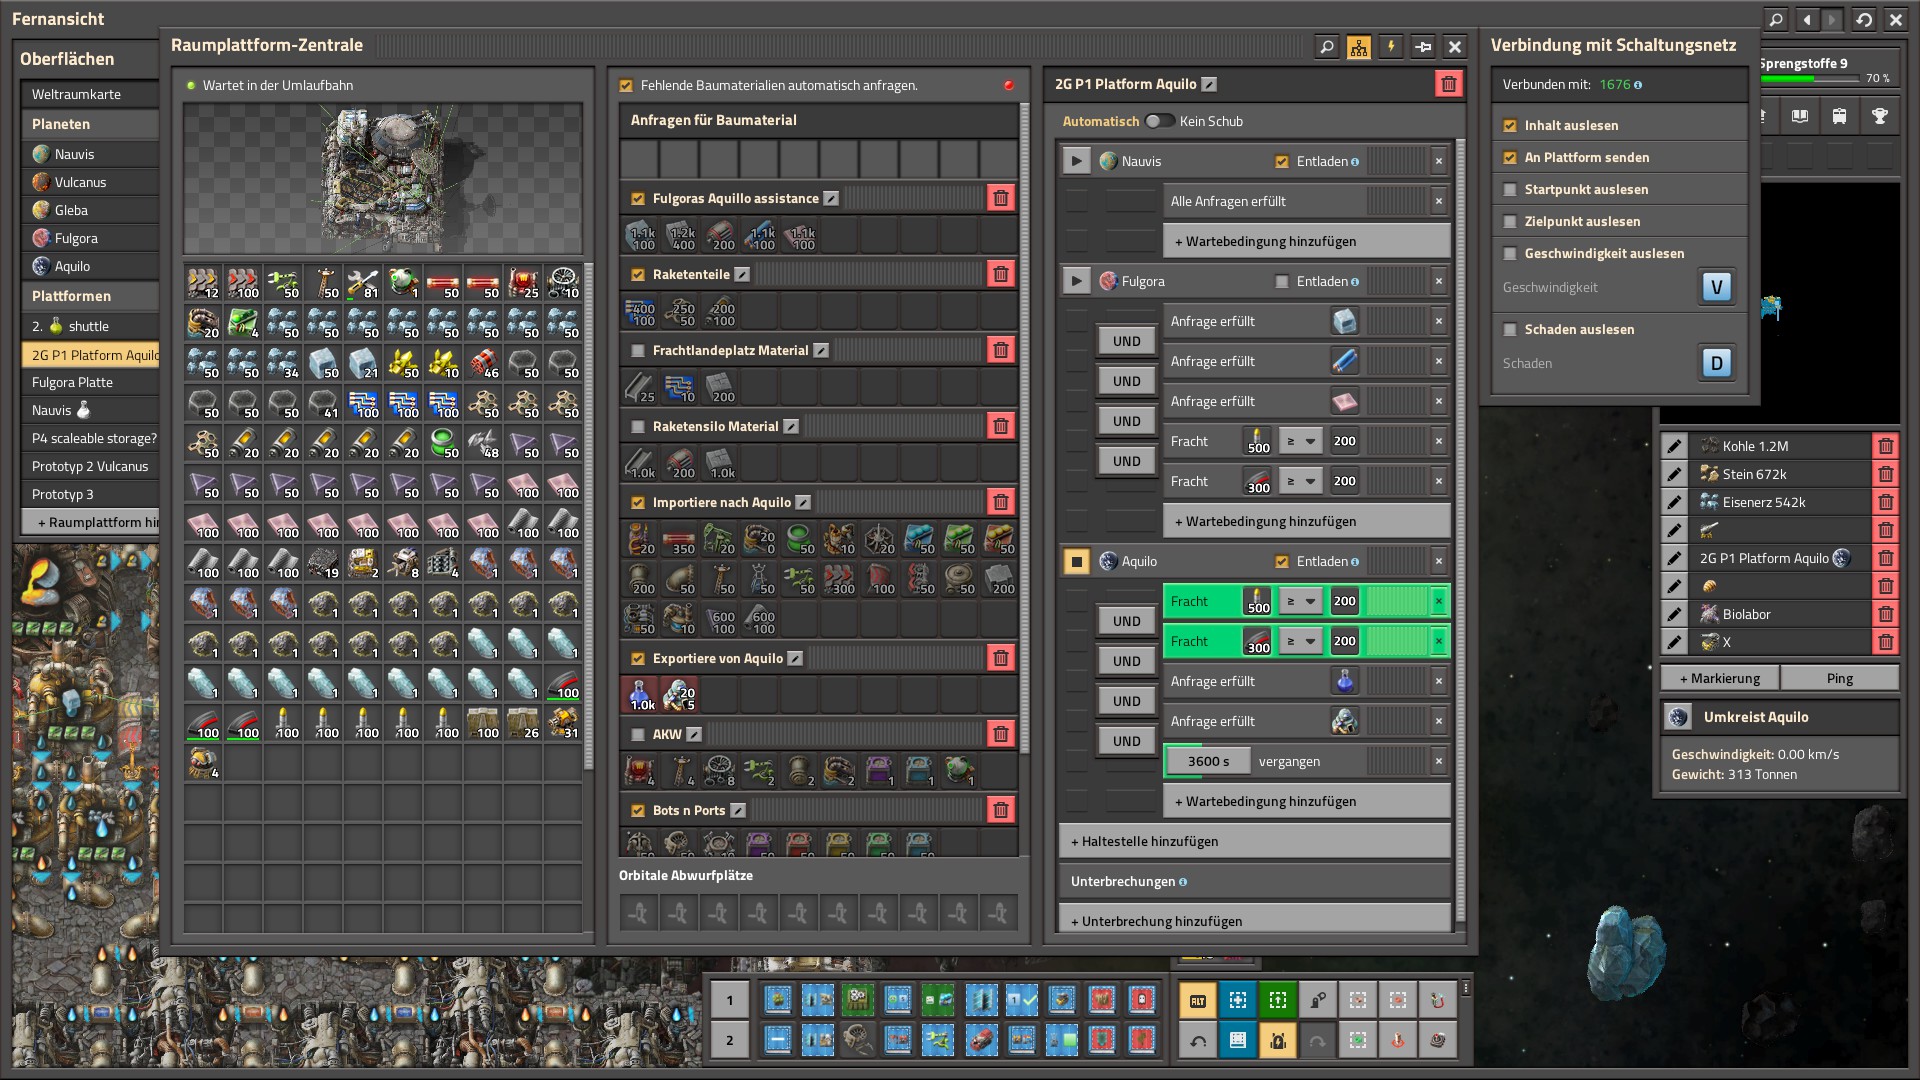Enable the Raketensilo Material group

[x=638, y=427]
